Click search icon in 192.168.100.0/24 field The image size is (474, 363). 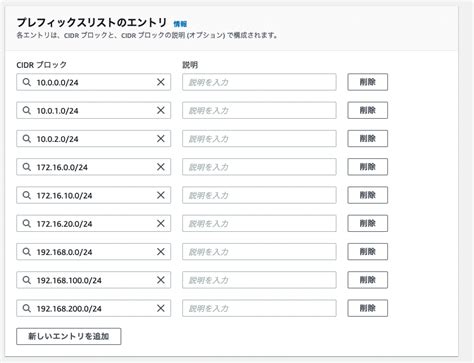coord(27,280)
